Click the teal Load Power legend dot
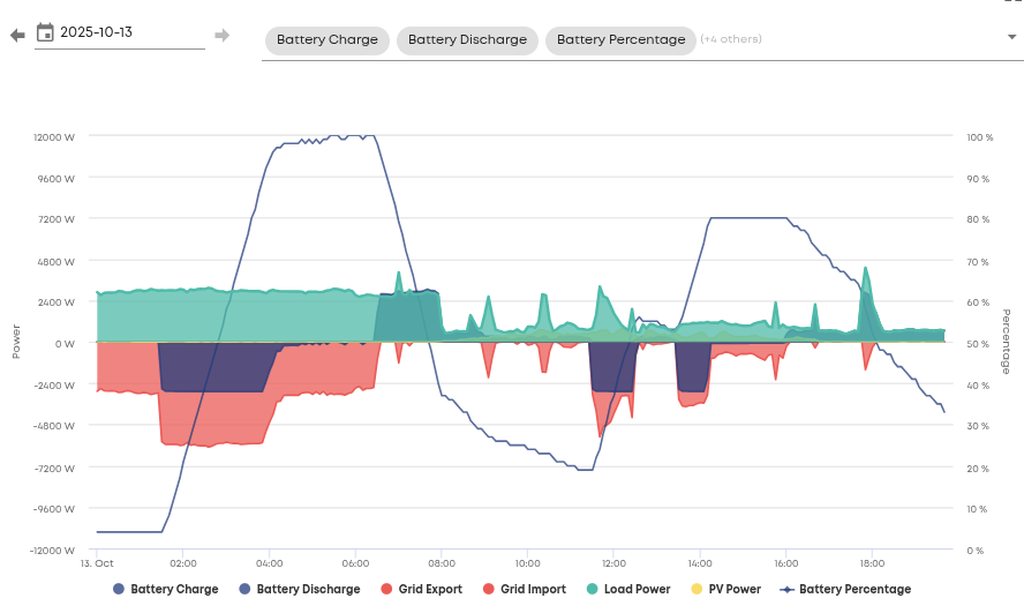Viewport: 1024px width, 613px height. pyautogui.click(x=593, y=589)
